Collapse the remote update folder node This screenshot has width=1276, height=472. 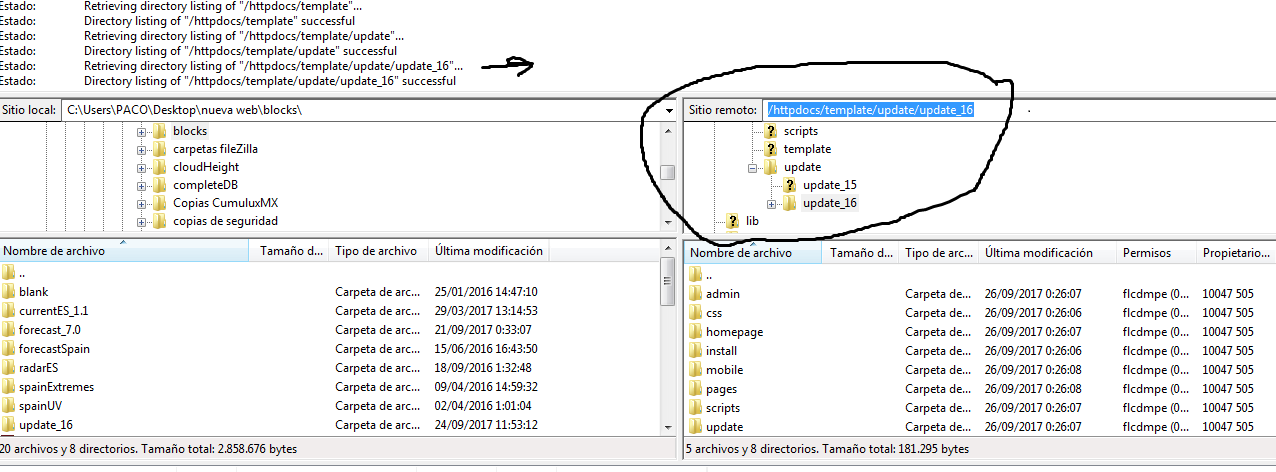(752, 168)
